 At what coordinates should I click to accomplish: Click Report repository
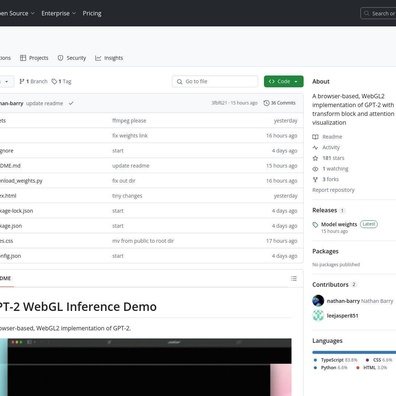(x=333, y=190)
